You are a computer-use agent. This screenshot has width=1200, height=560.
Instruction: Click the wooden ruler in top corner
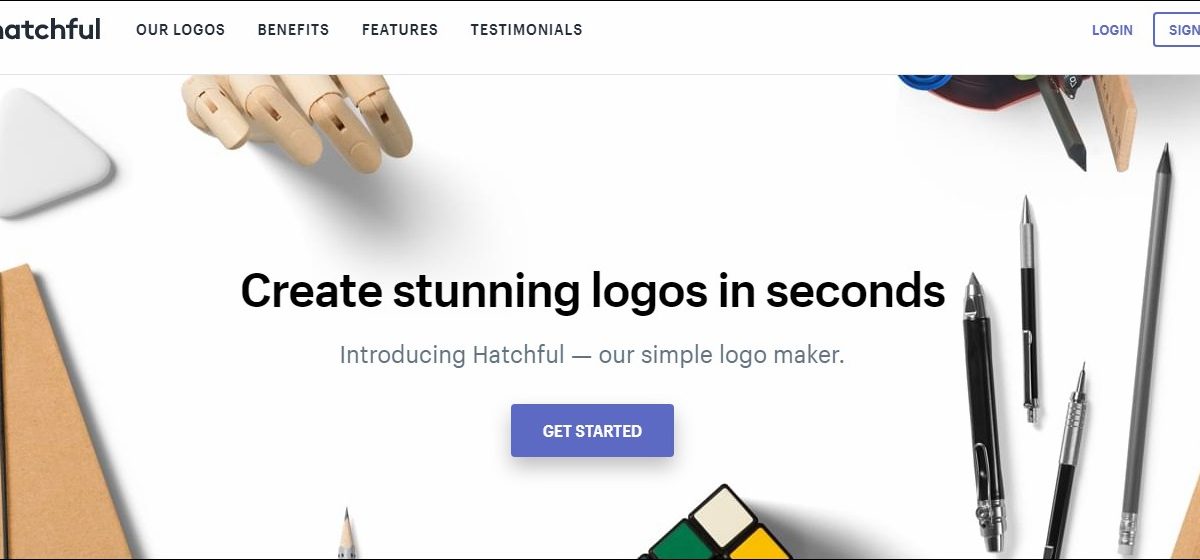tap(1111, 121)
